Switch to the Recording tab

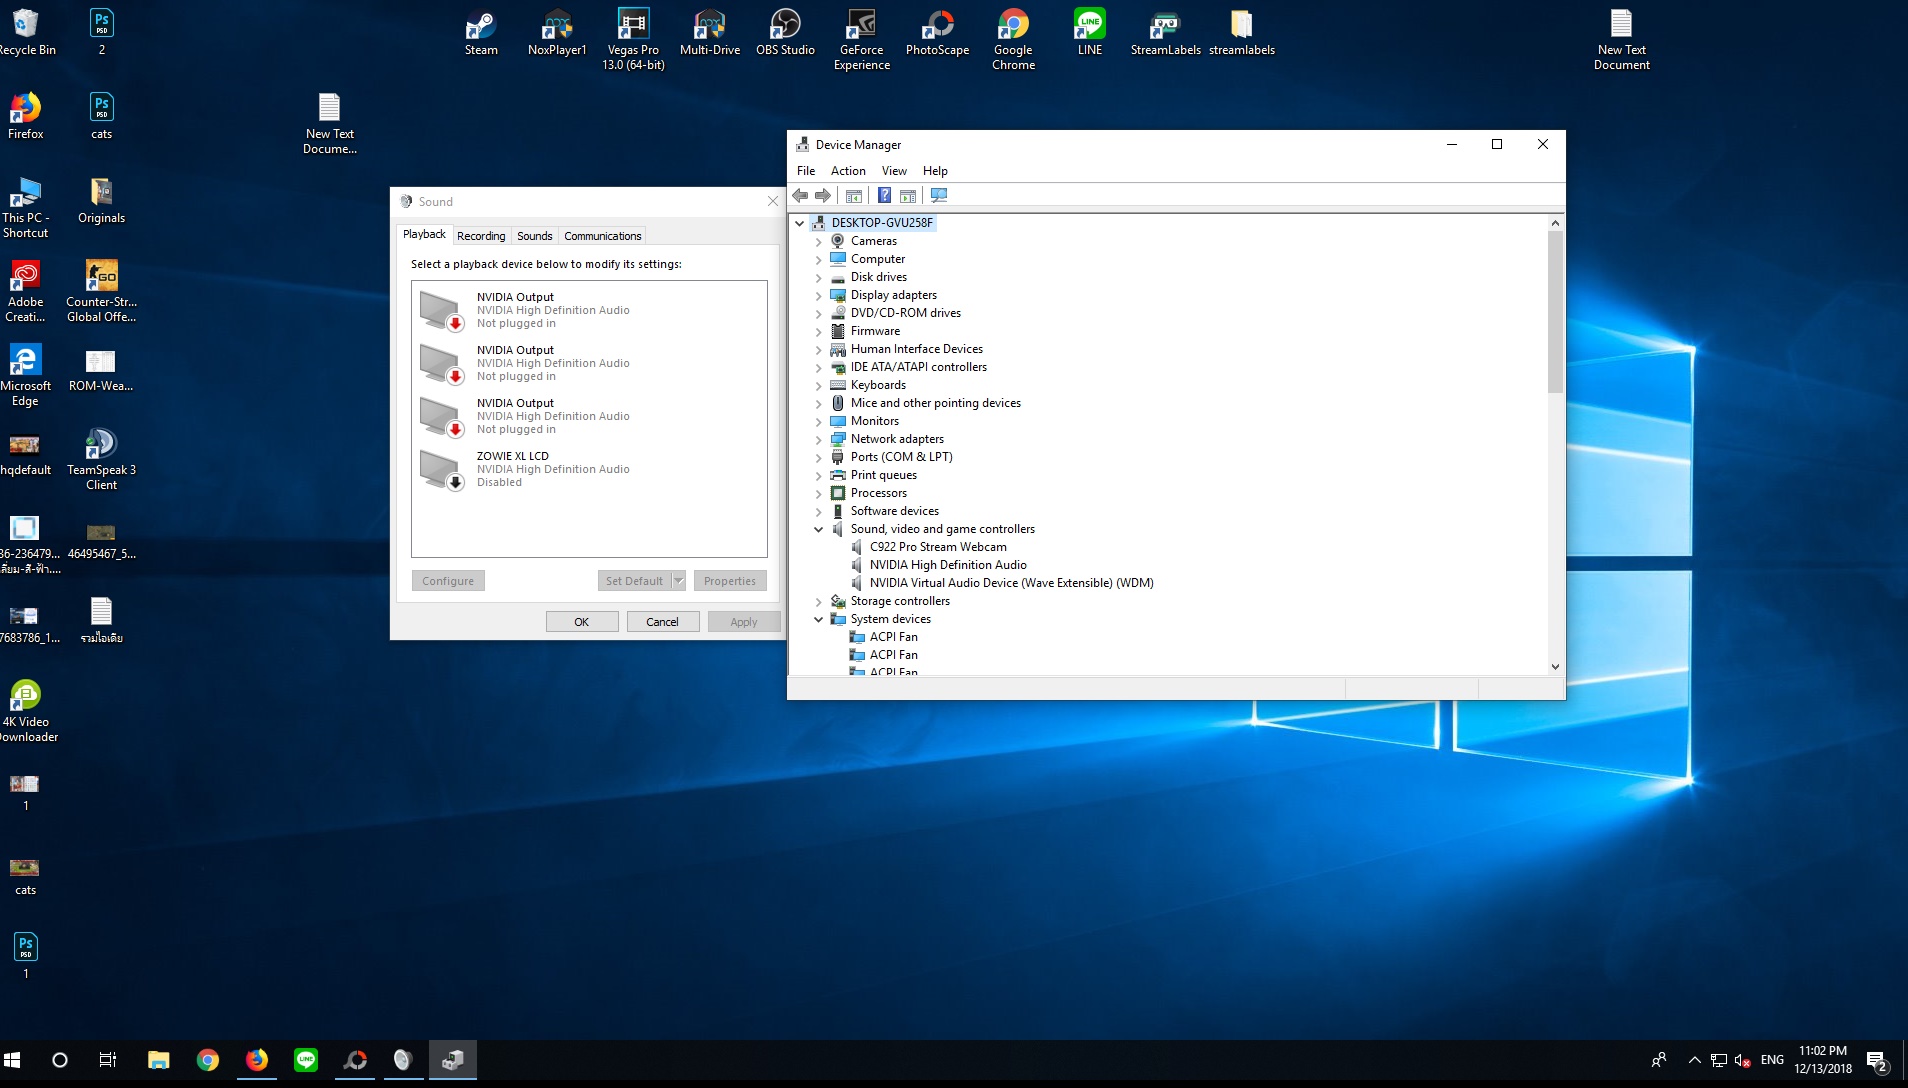(x=481, y=236)
